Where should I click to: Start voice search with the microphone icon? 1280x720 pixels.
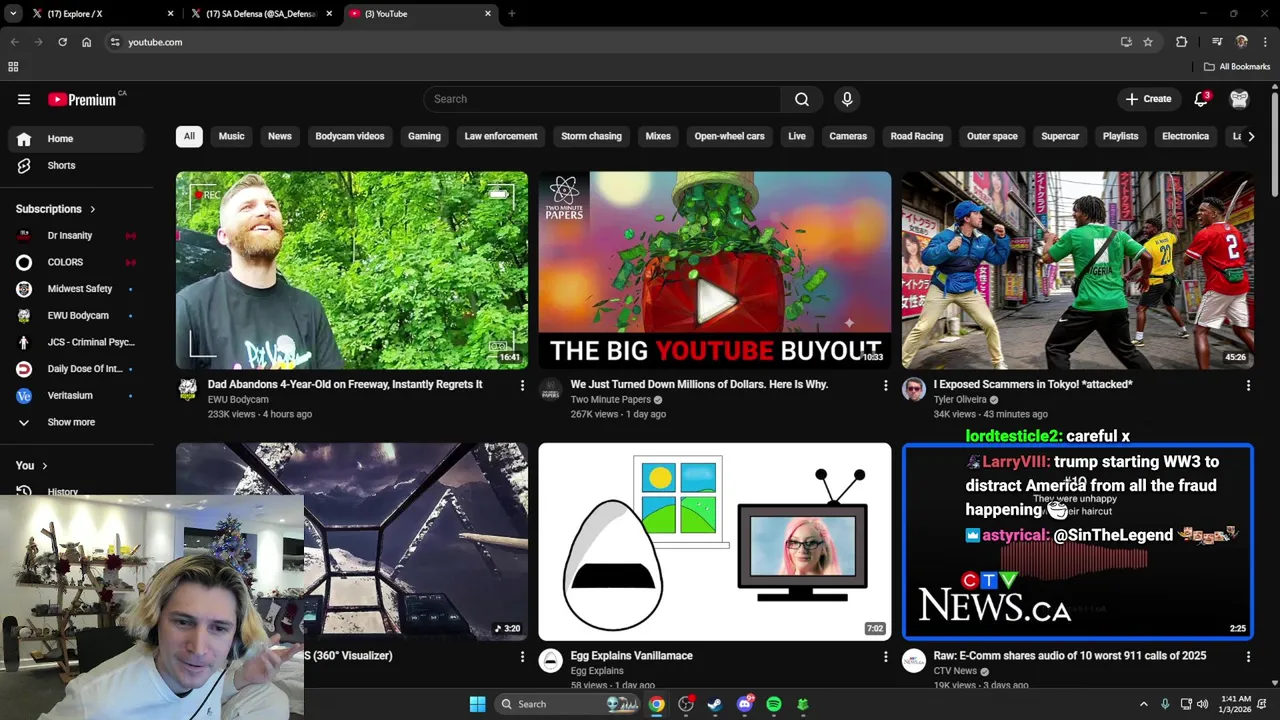click(x=847, y=99)
